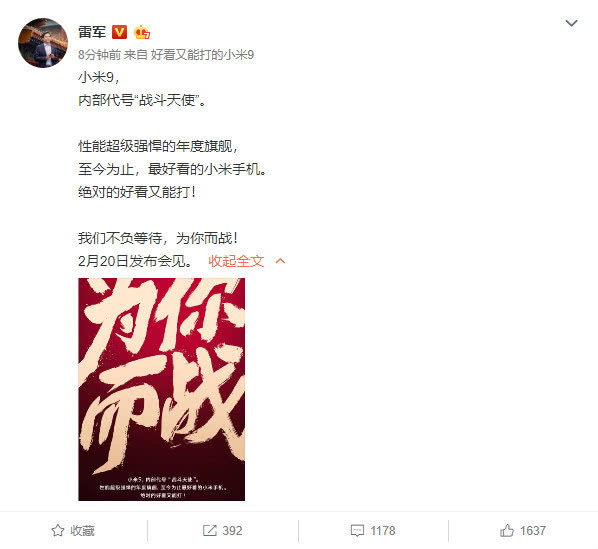Open the 雷军 username link

pyautogui.click(x=92, y=32)
